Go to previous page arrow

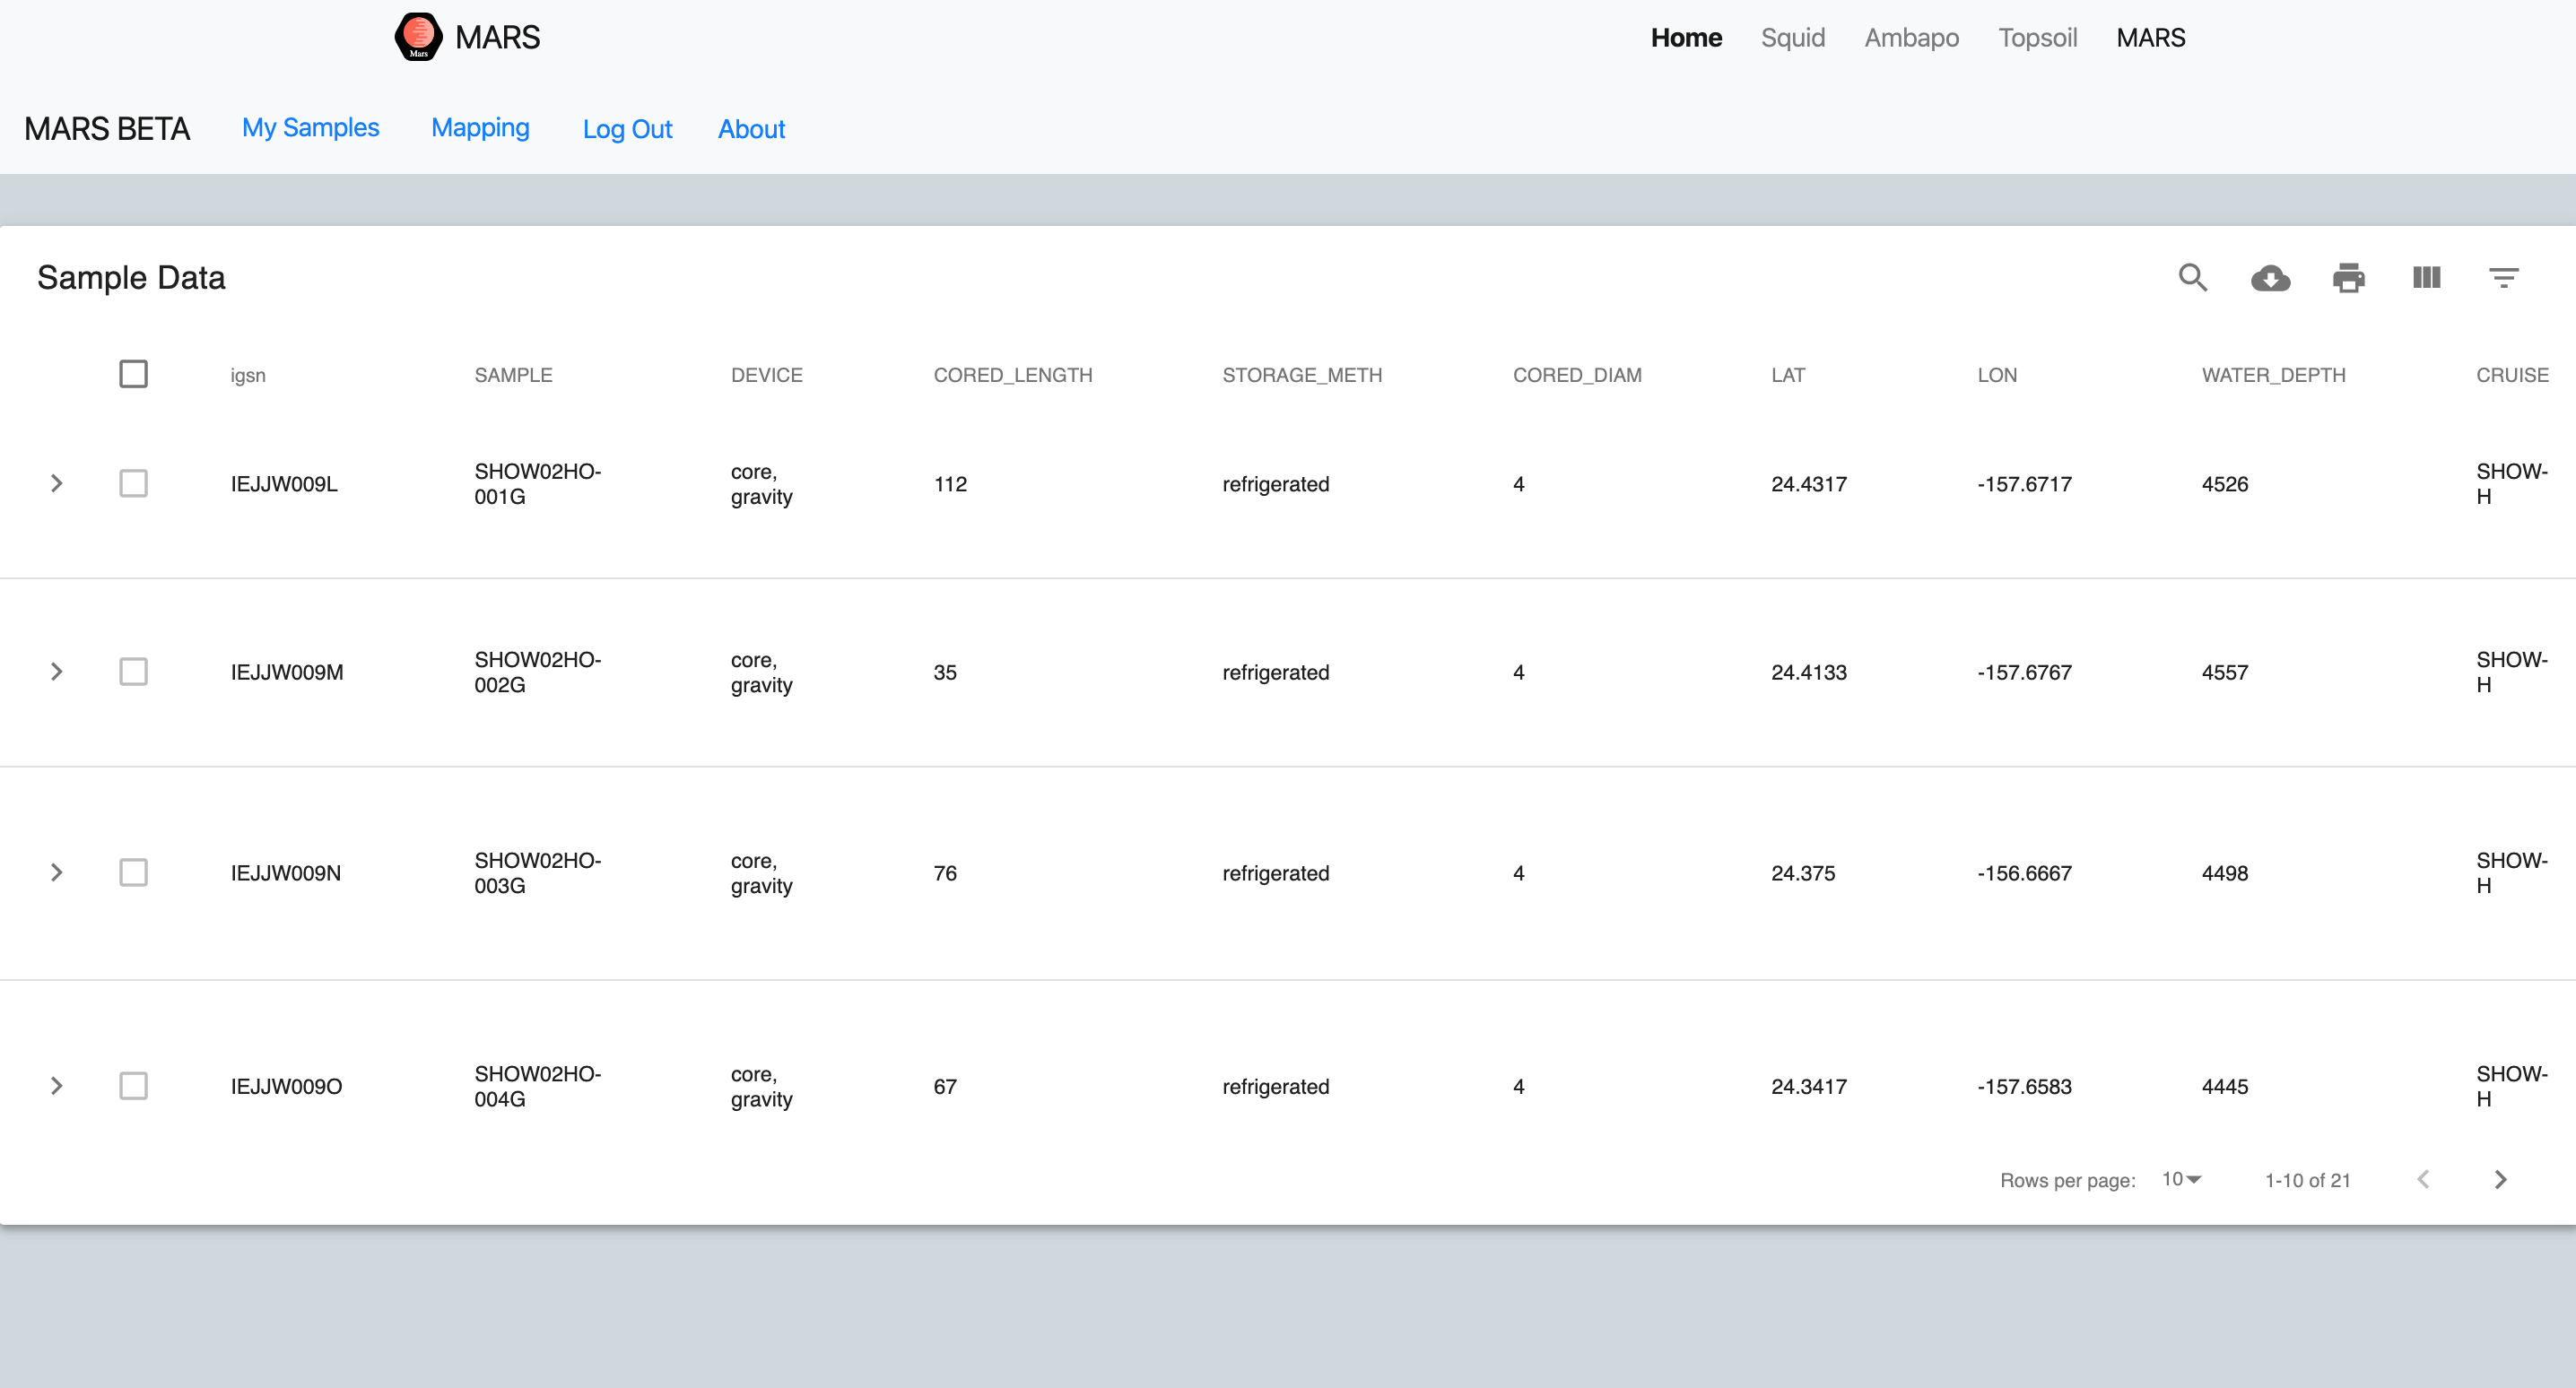(x=2423, y=1180)
